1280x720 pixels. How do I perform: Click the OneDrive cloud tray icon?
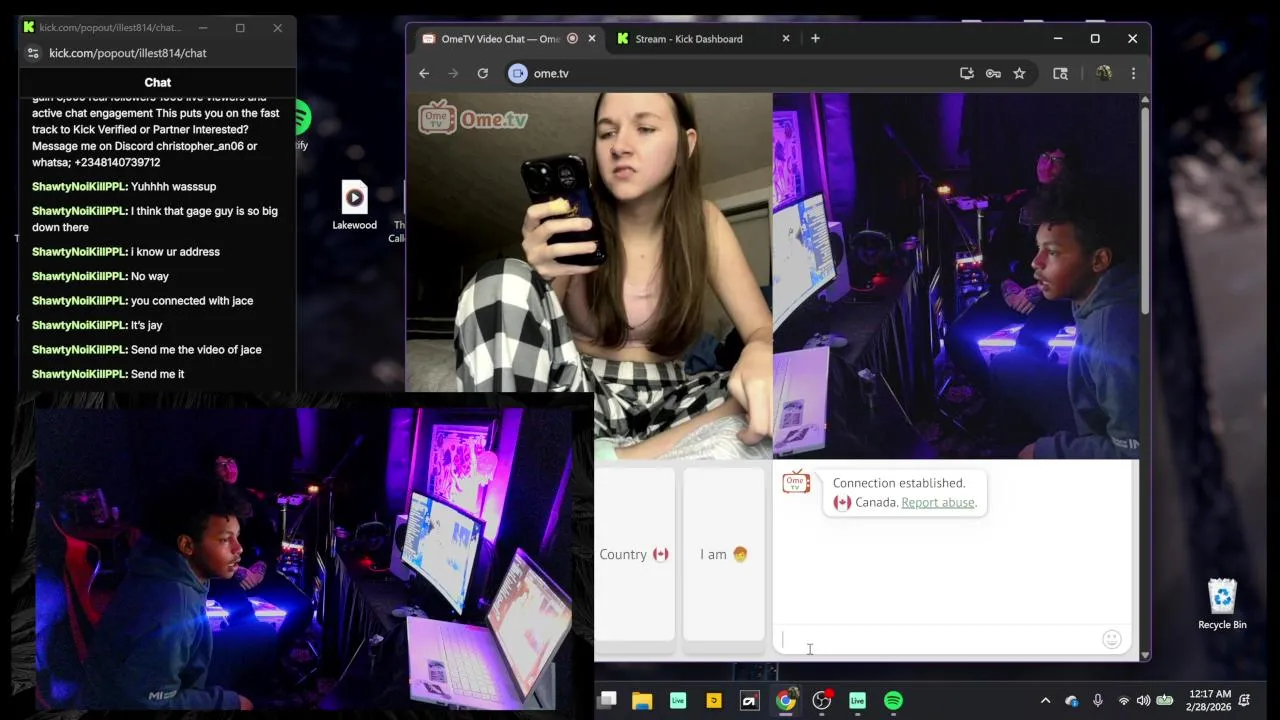pos(1072,701)
